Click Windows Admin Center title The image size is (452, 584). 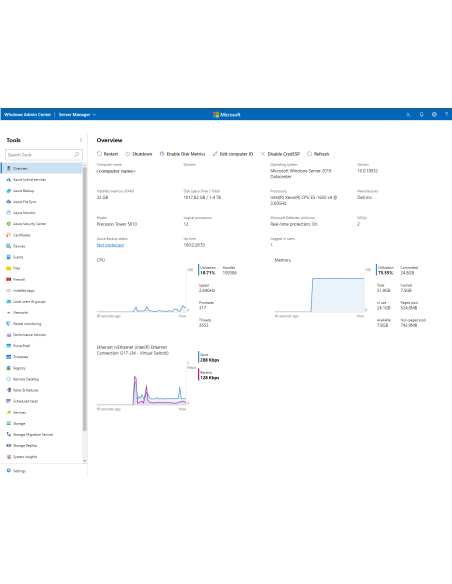[x=28, y=115]
